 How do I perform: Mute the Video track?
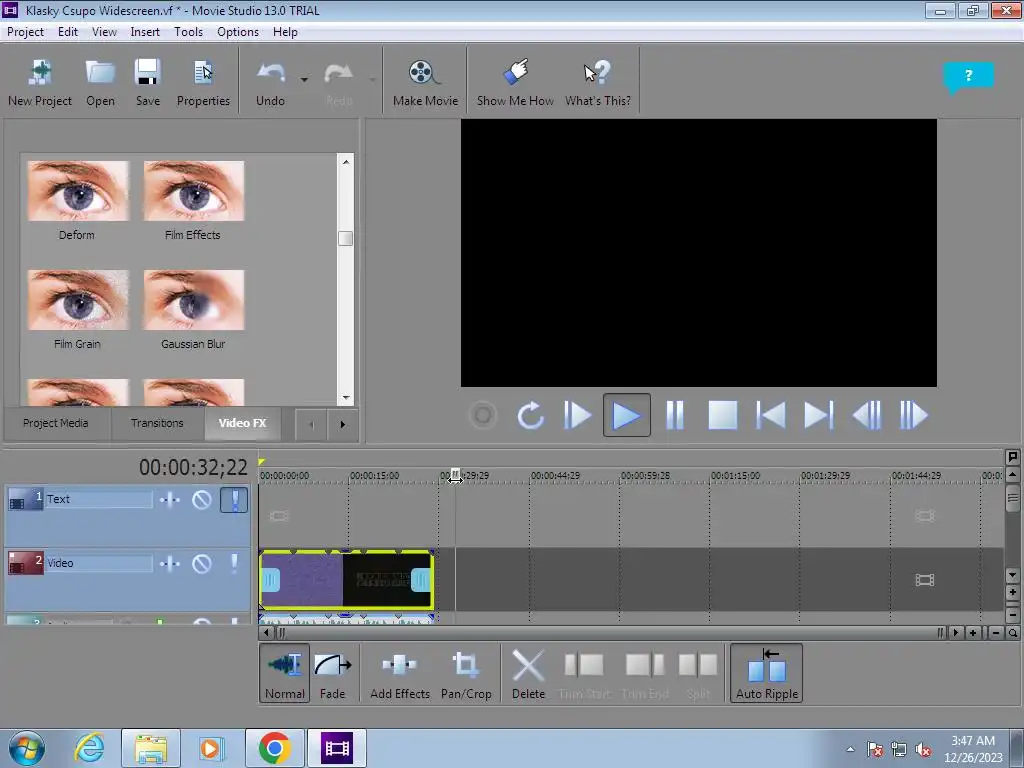202,564
